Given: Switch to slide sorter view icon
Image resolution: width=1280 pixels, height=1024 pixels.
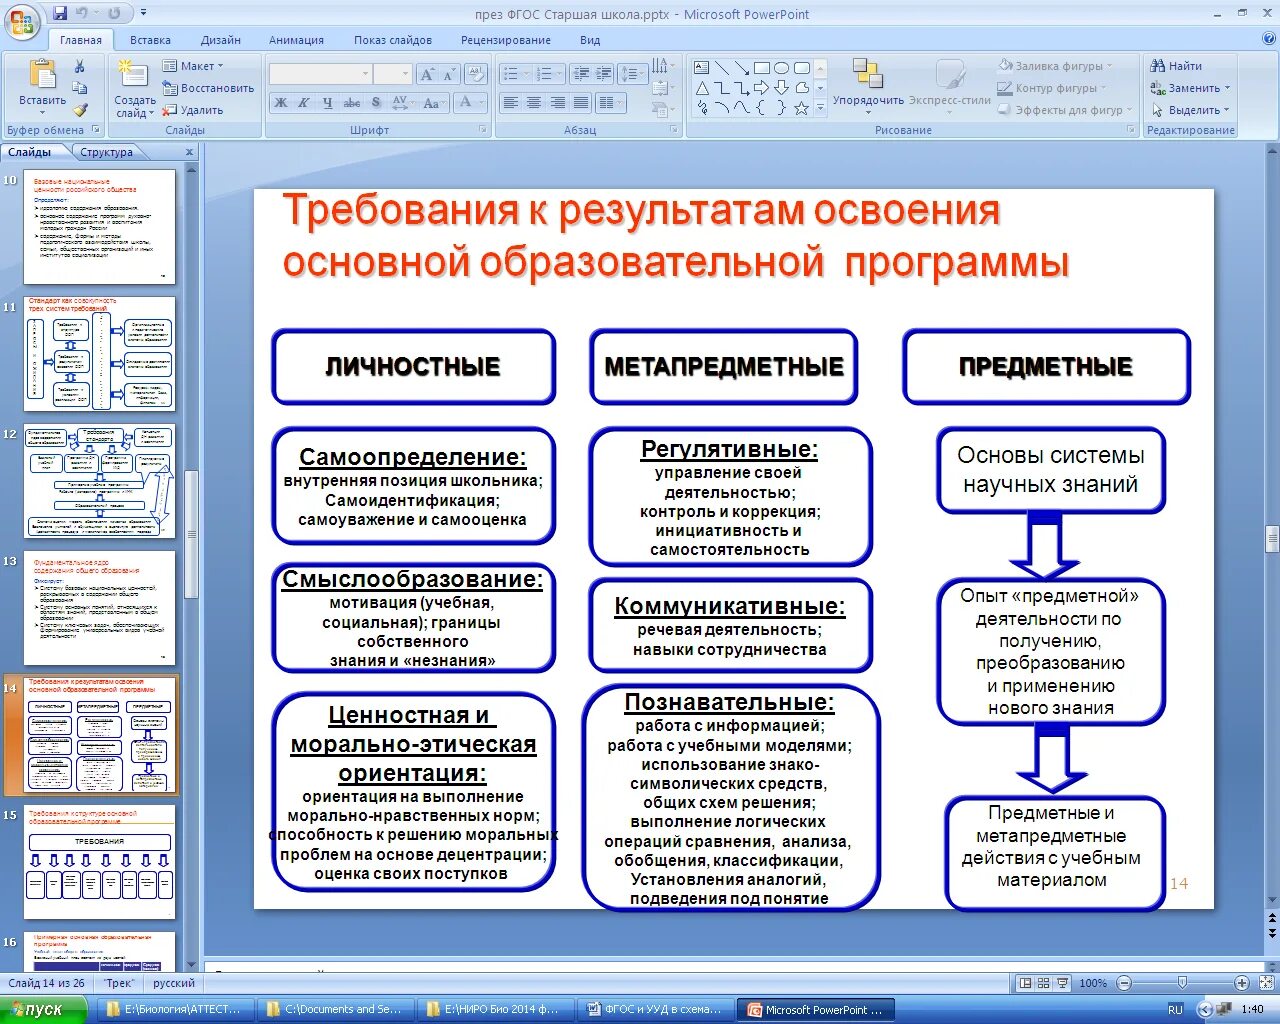Looking at the screenshot, I should point(1044,983).
